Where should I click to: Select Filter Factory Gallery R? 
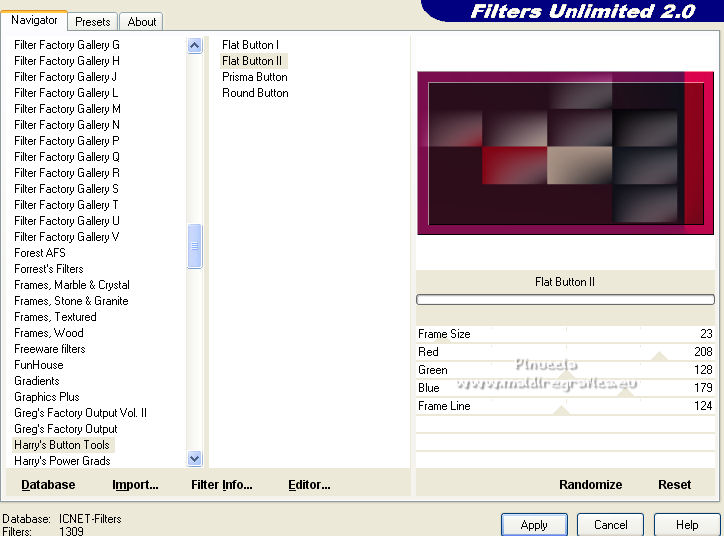click(x=67, y=173)
